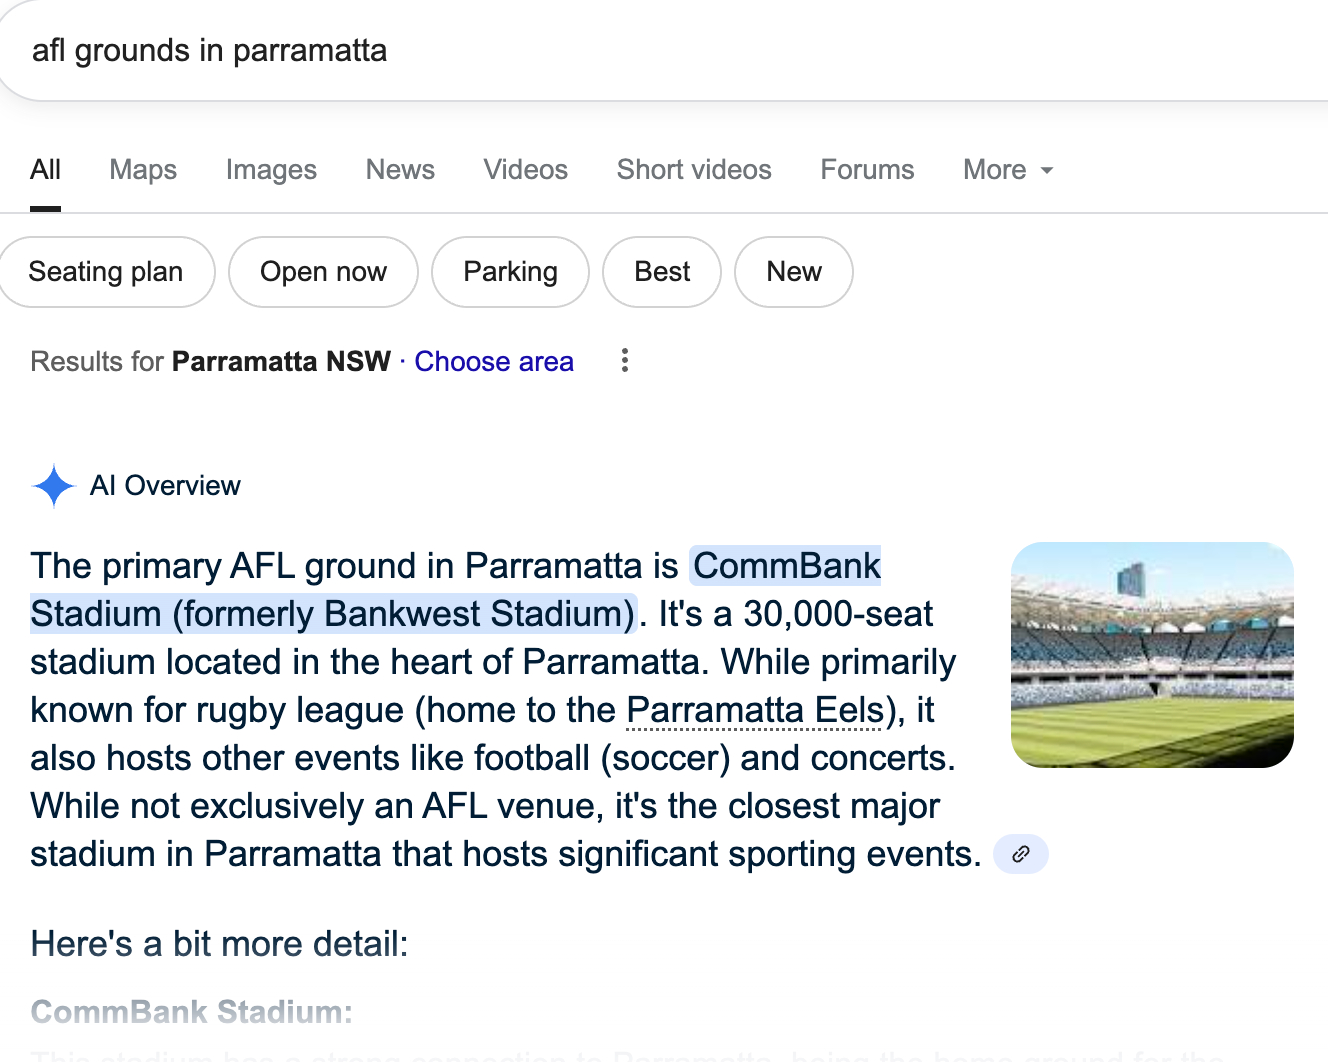Open the Images results tab

point(271,170)
